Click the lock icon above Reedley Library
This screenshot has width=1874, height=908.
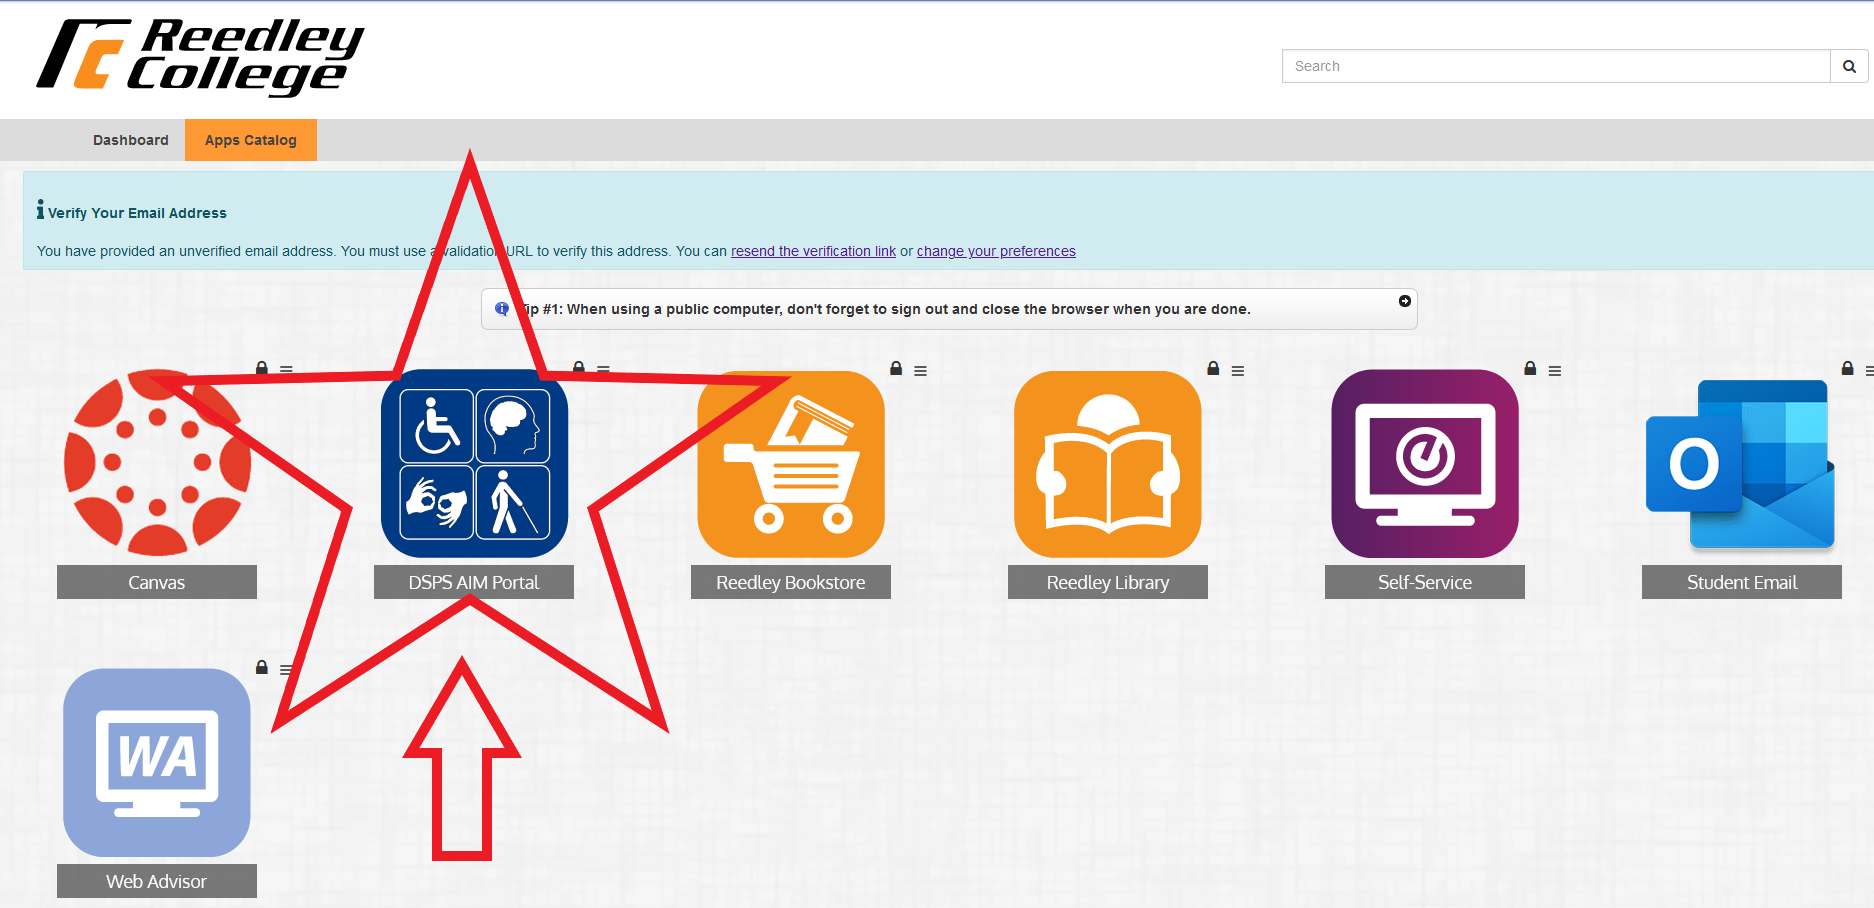[1213, 368]
